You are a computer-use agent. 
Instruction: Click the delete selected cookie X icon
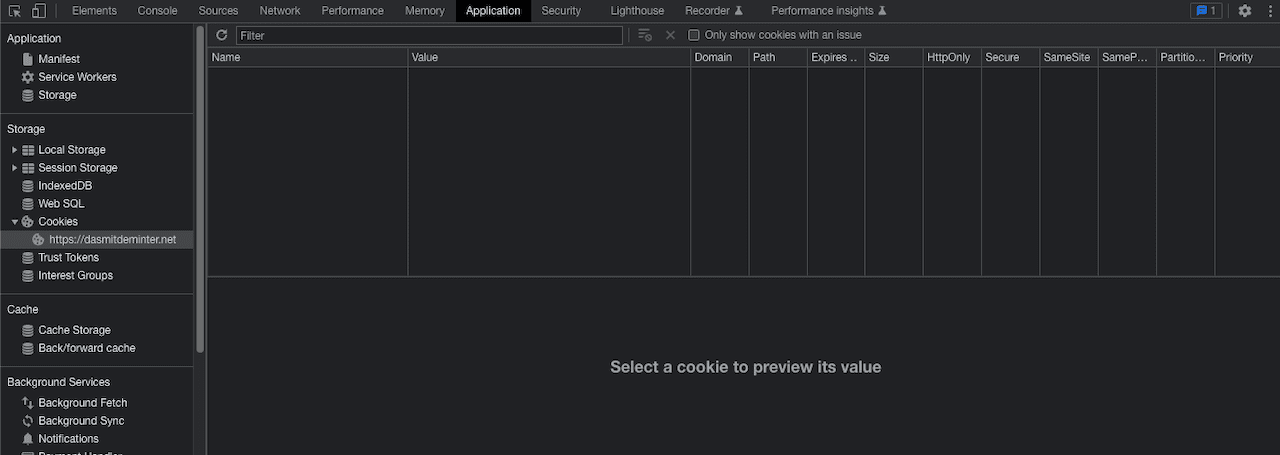click(x=670, y=35)
